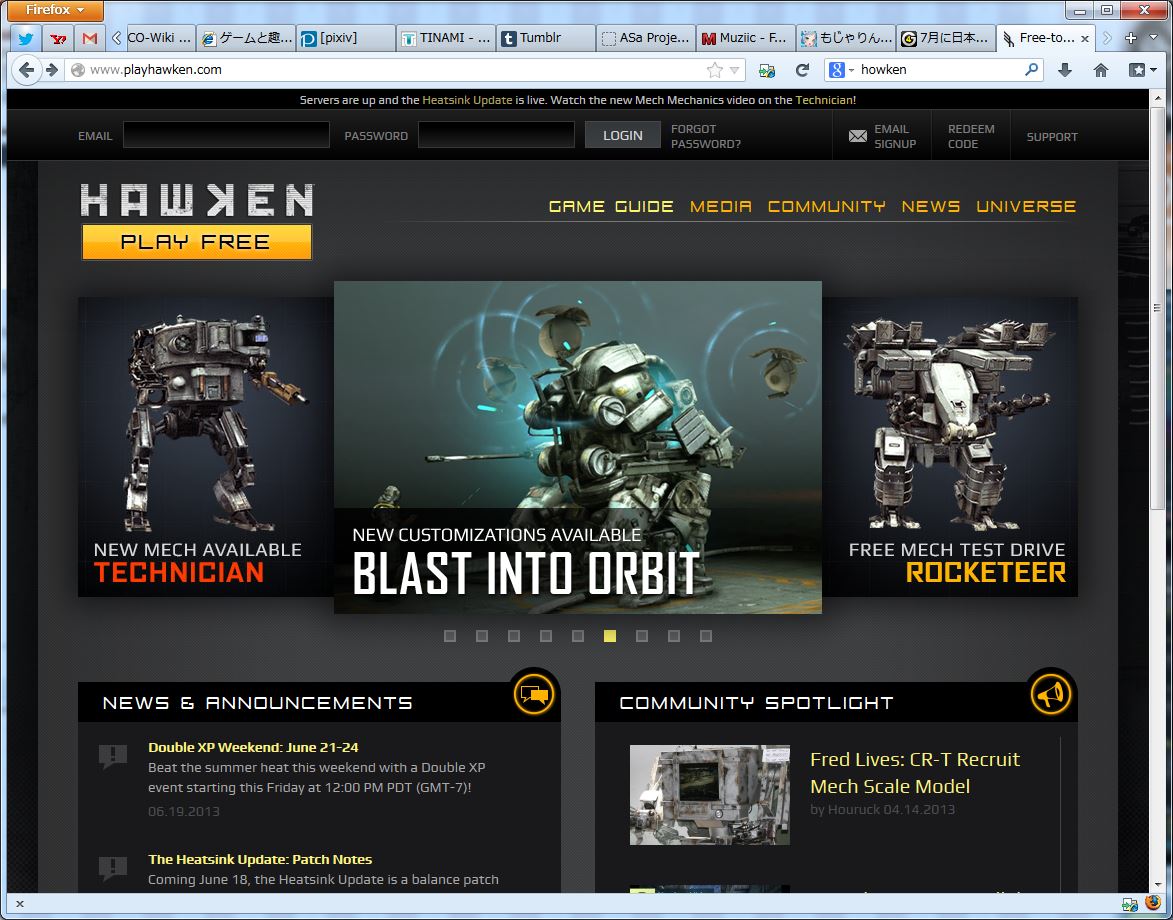Image resolution: width=1173 pixels, height=920 pixels.
Task: Click the HAWKEN logo
Action: pyautogui.click(x=197, y=200)
